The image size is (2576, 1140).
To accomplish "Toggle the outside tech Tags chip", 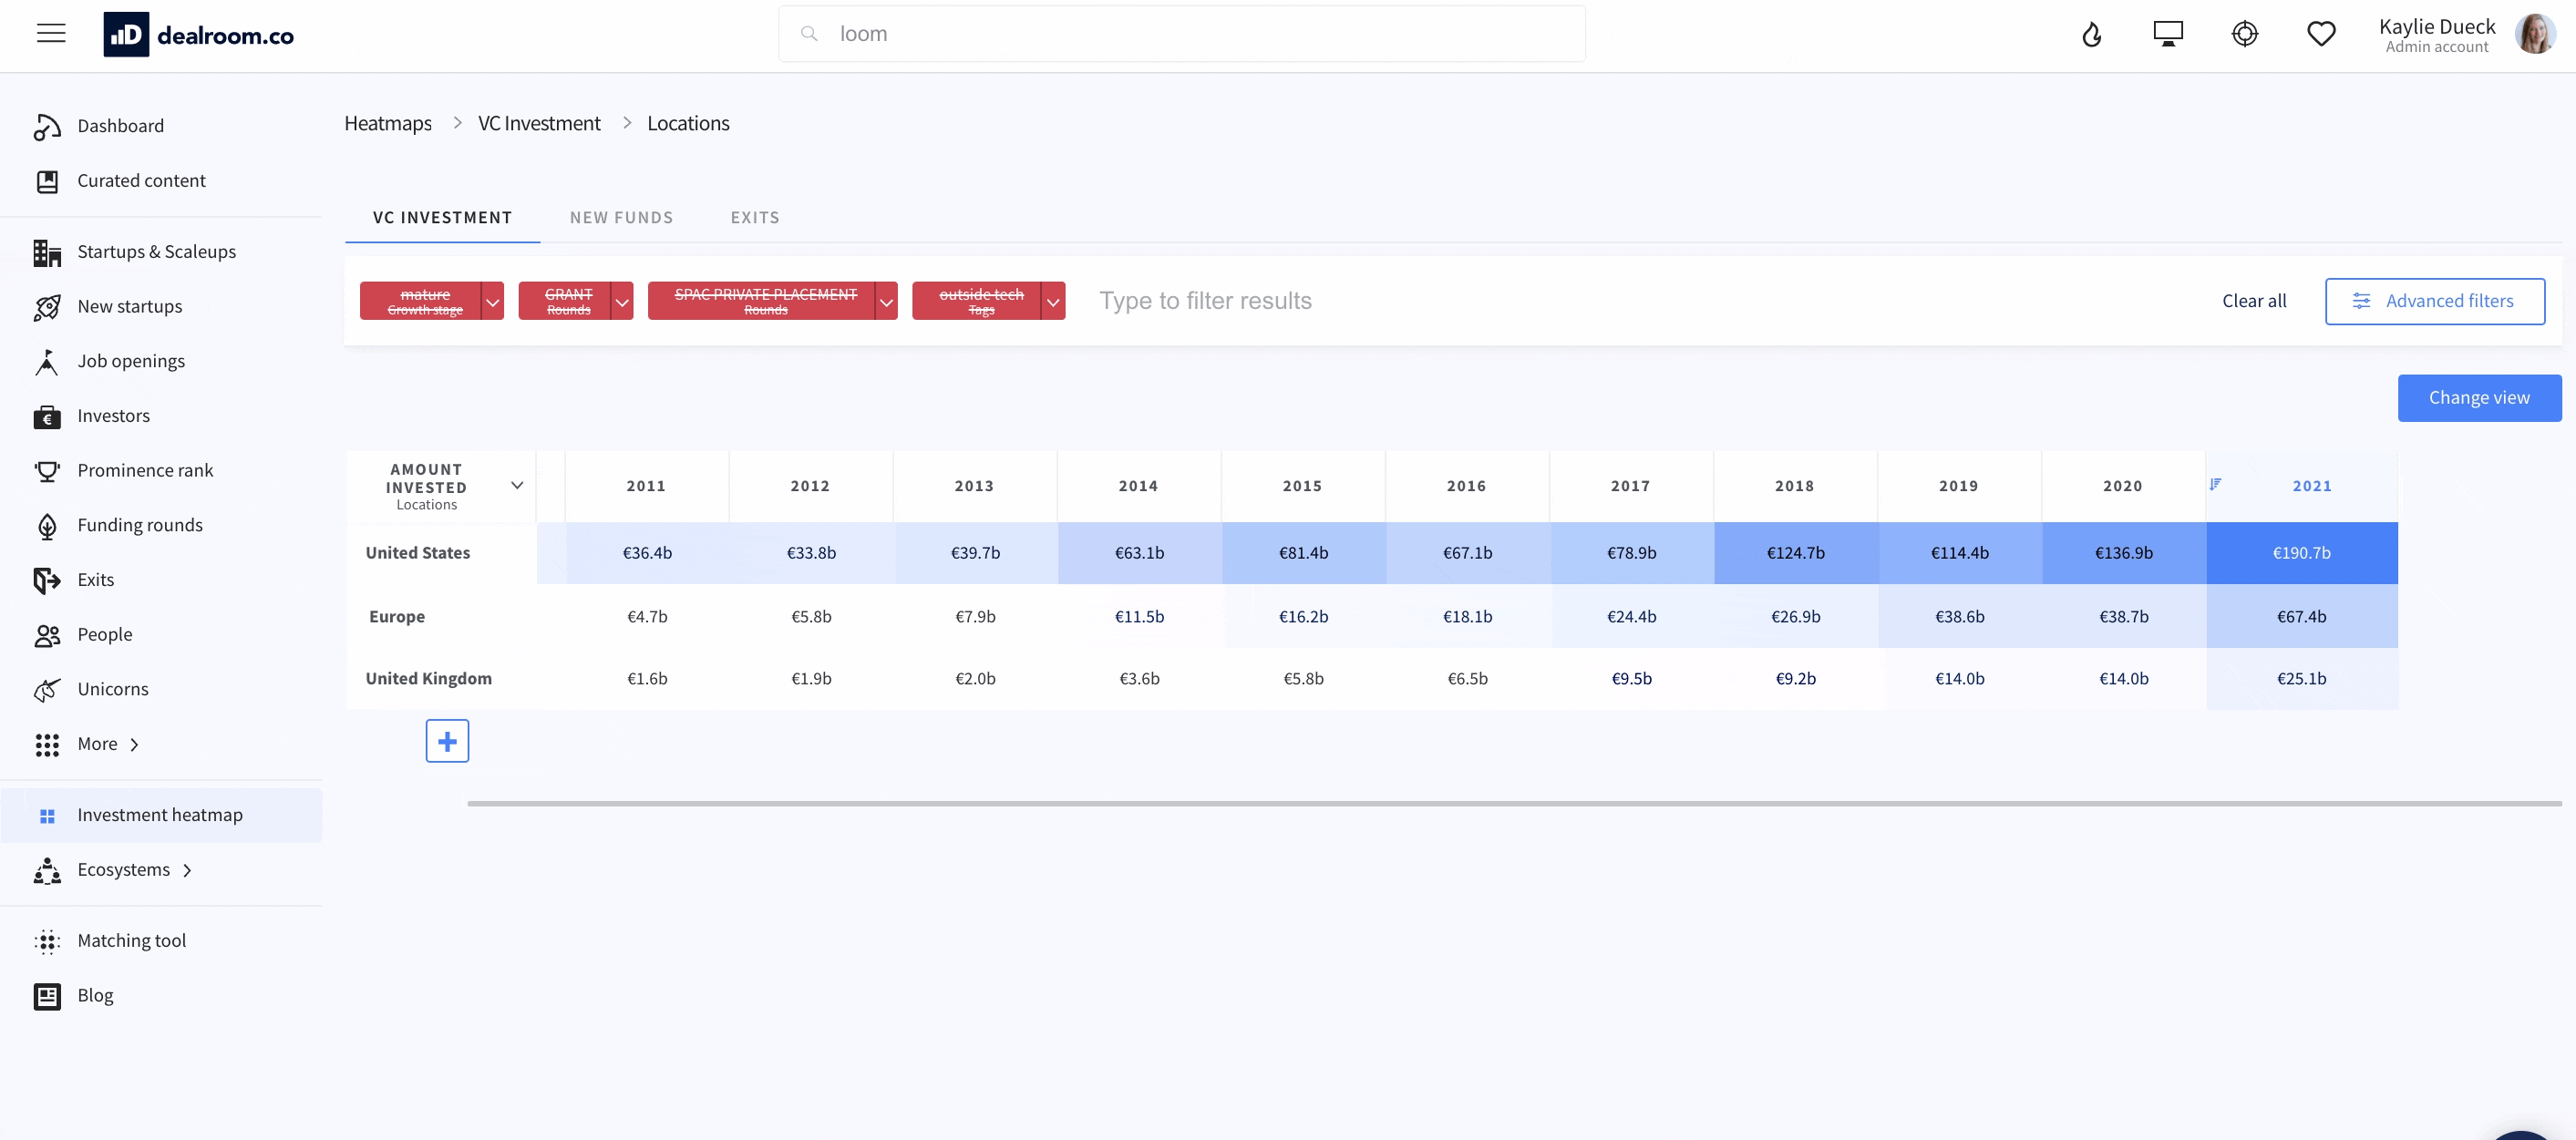I will click(x=977, y=301).
